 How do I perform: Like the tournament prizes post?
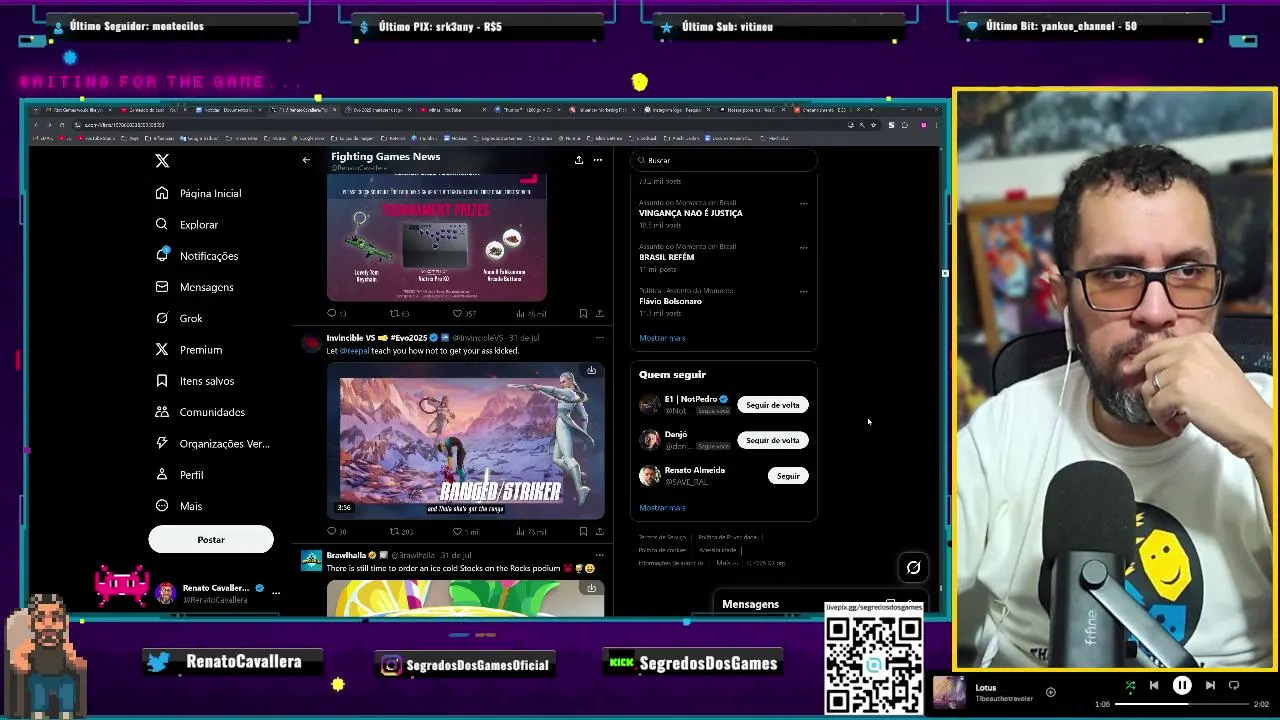(x=463, y=313)
